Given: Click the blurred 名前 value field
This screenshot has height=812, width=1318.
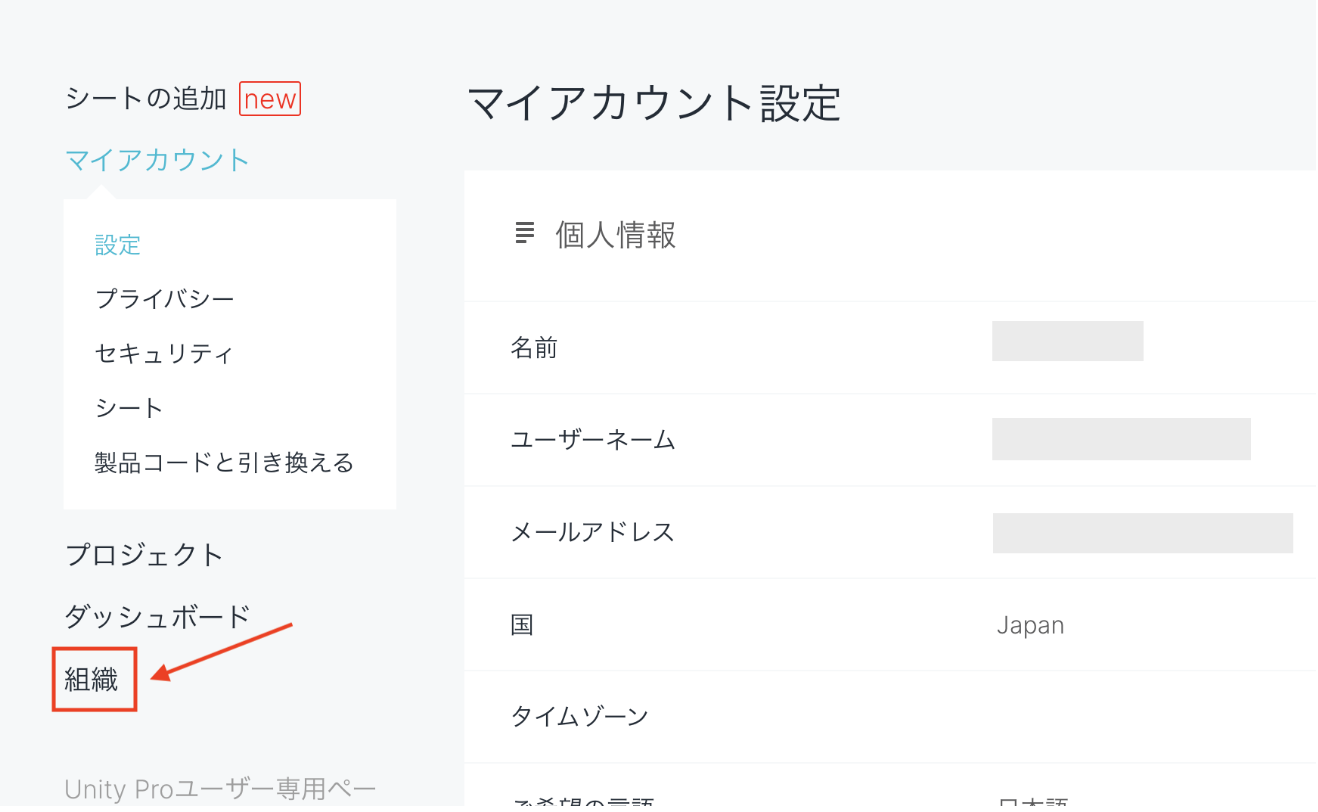Looking at the screenshot, I should [x=1067, y=342].
